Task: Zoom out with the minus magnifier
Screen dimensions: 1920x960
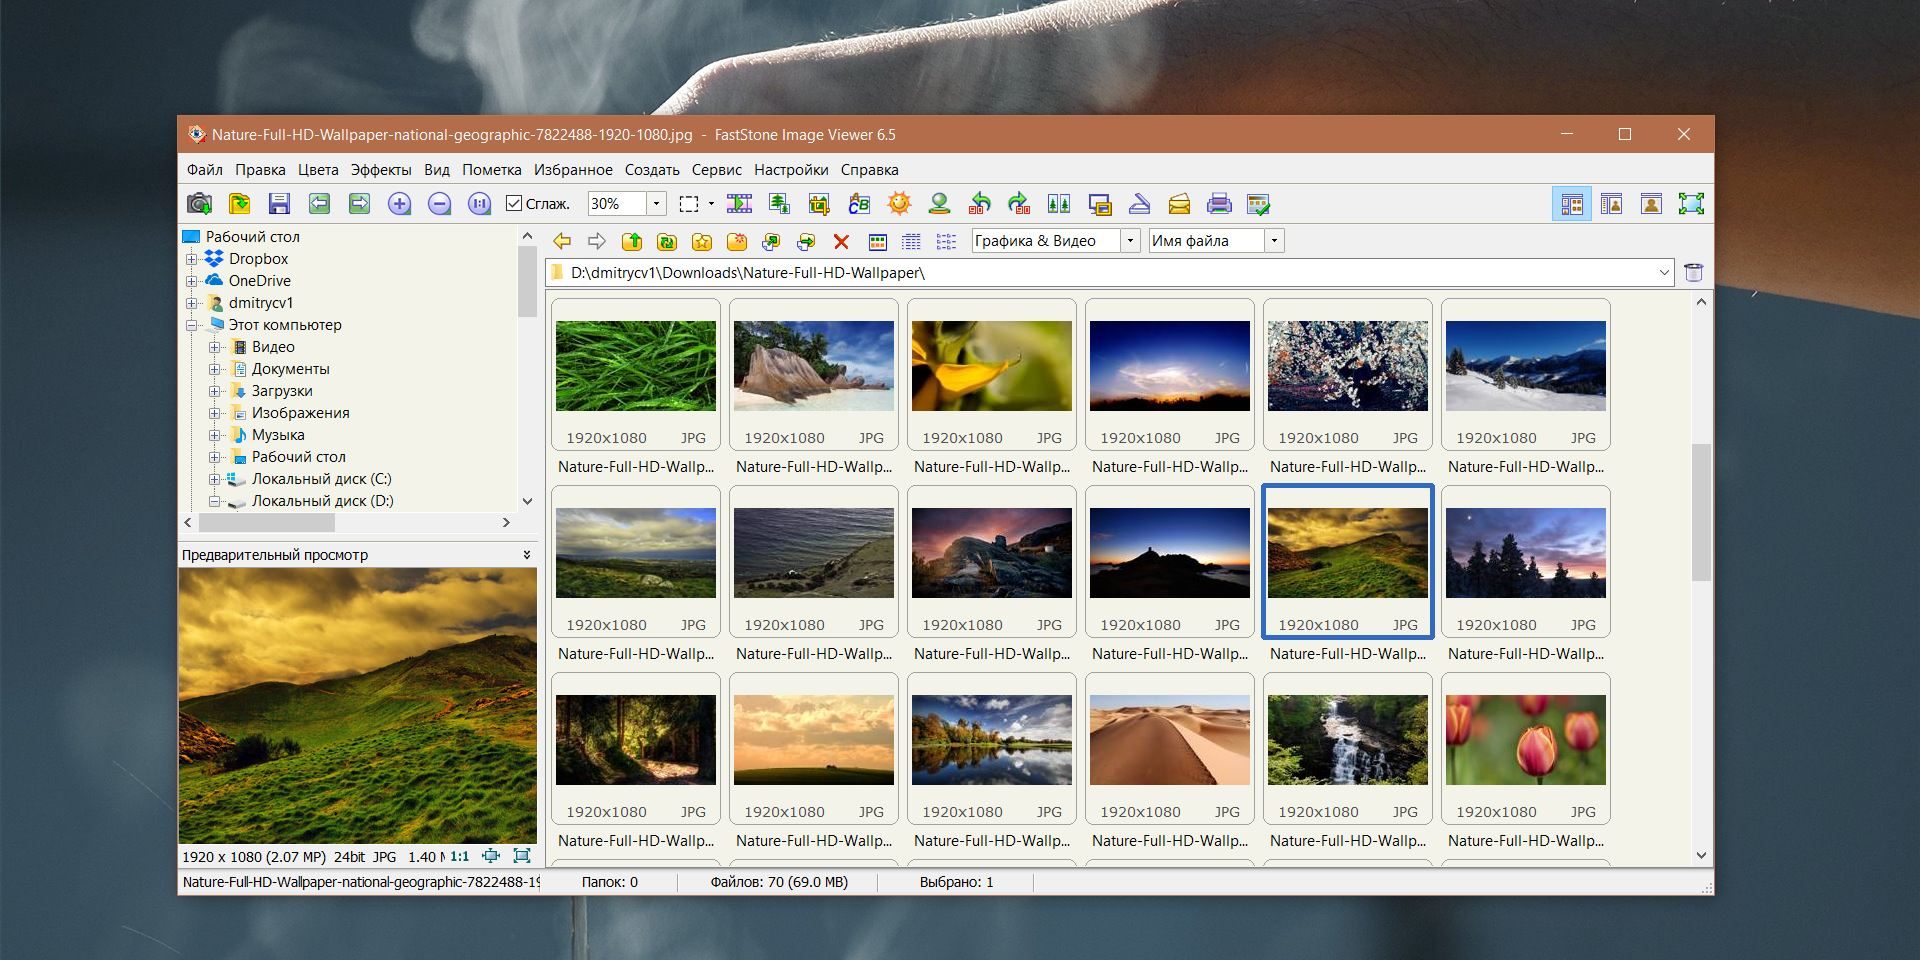Action: (x=439, y=204)
